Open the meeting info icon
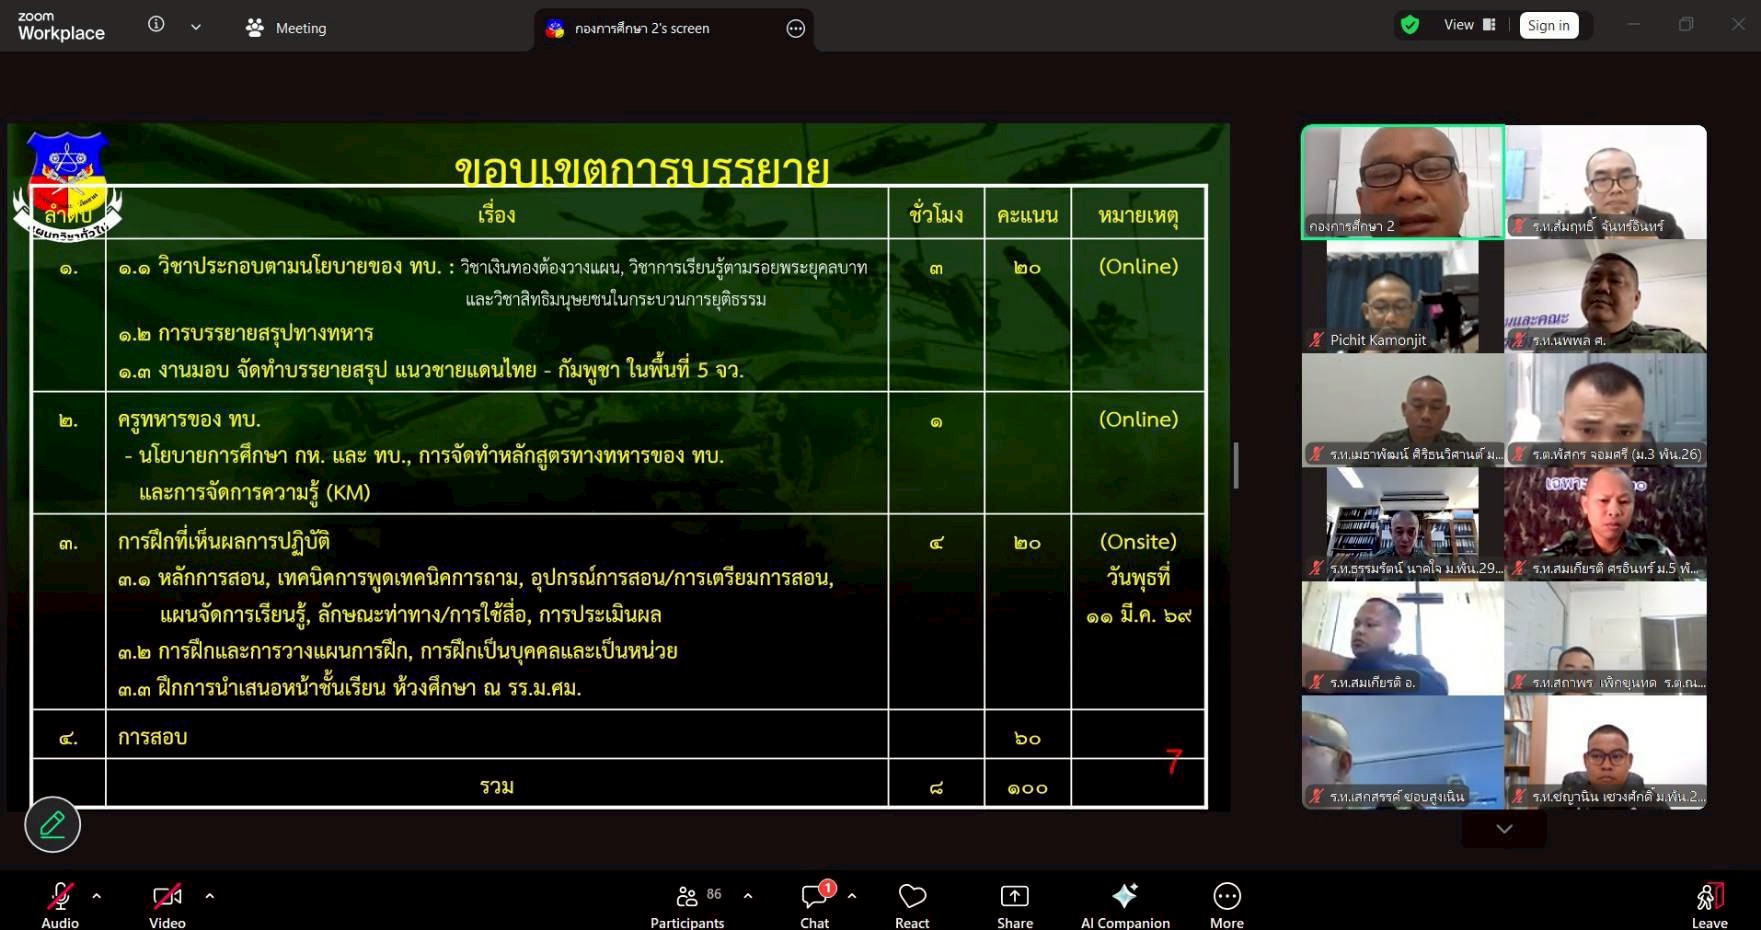1761x930 pixels. tap(156, 25)
